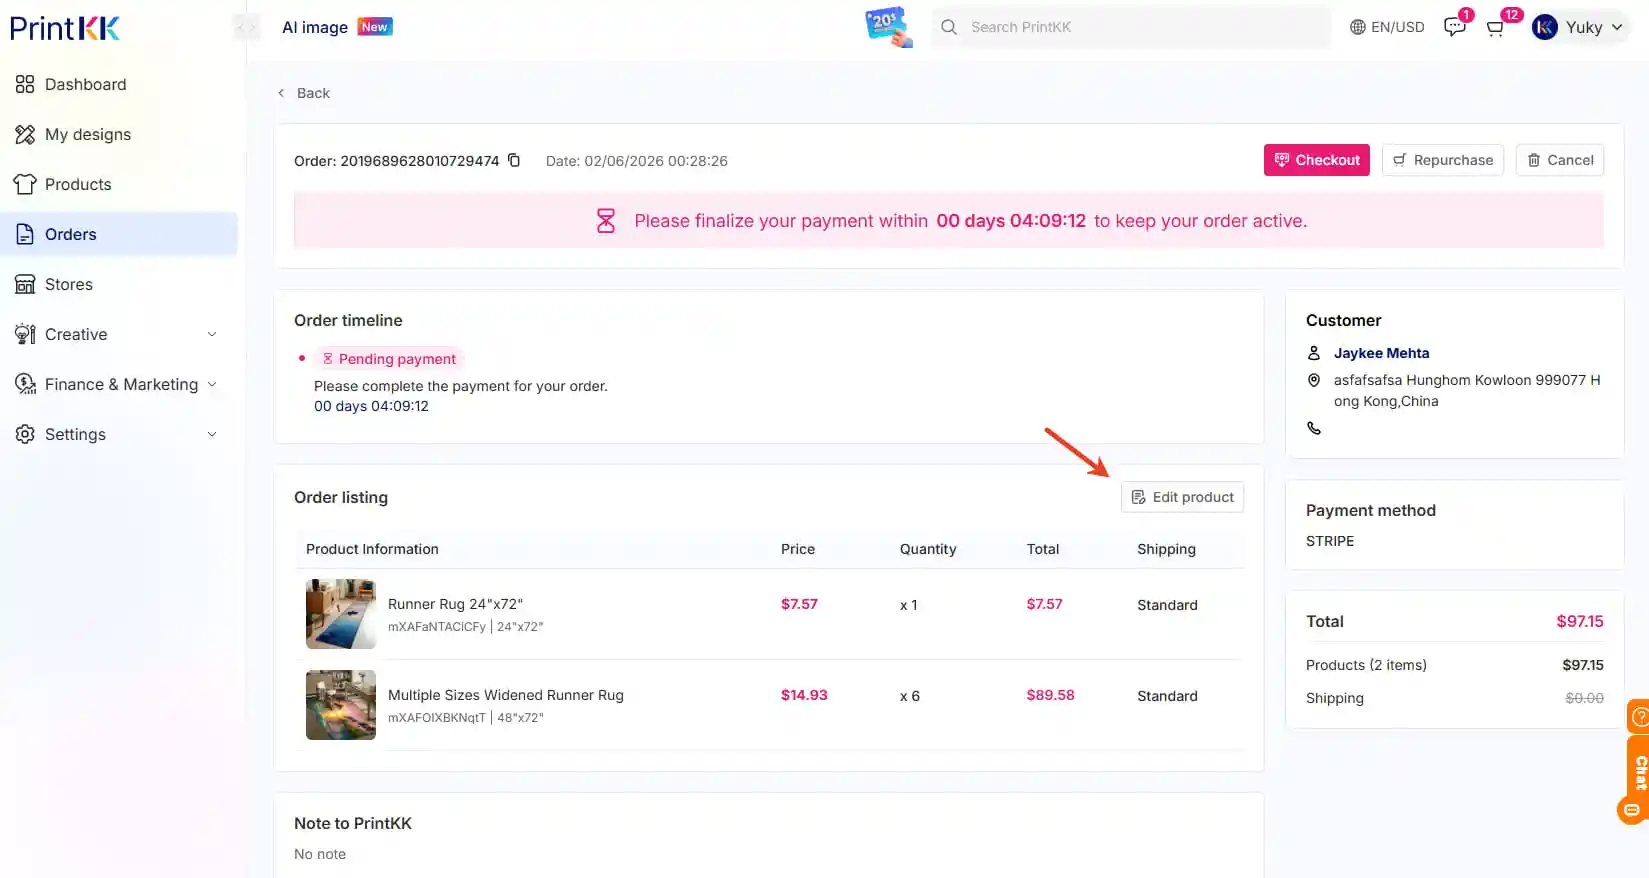This screenshot has width=1649, height=878.
Task: Open the shopping cart icon
Action: click(x=1495, y=28)
